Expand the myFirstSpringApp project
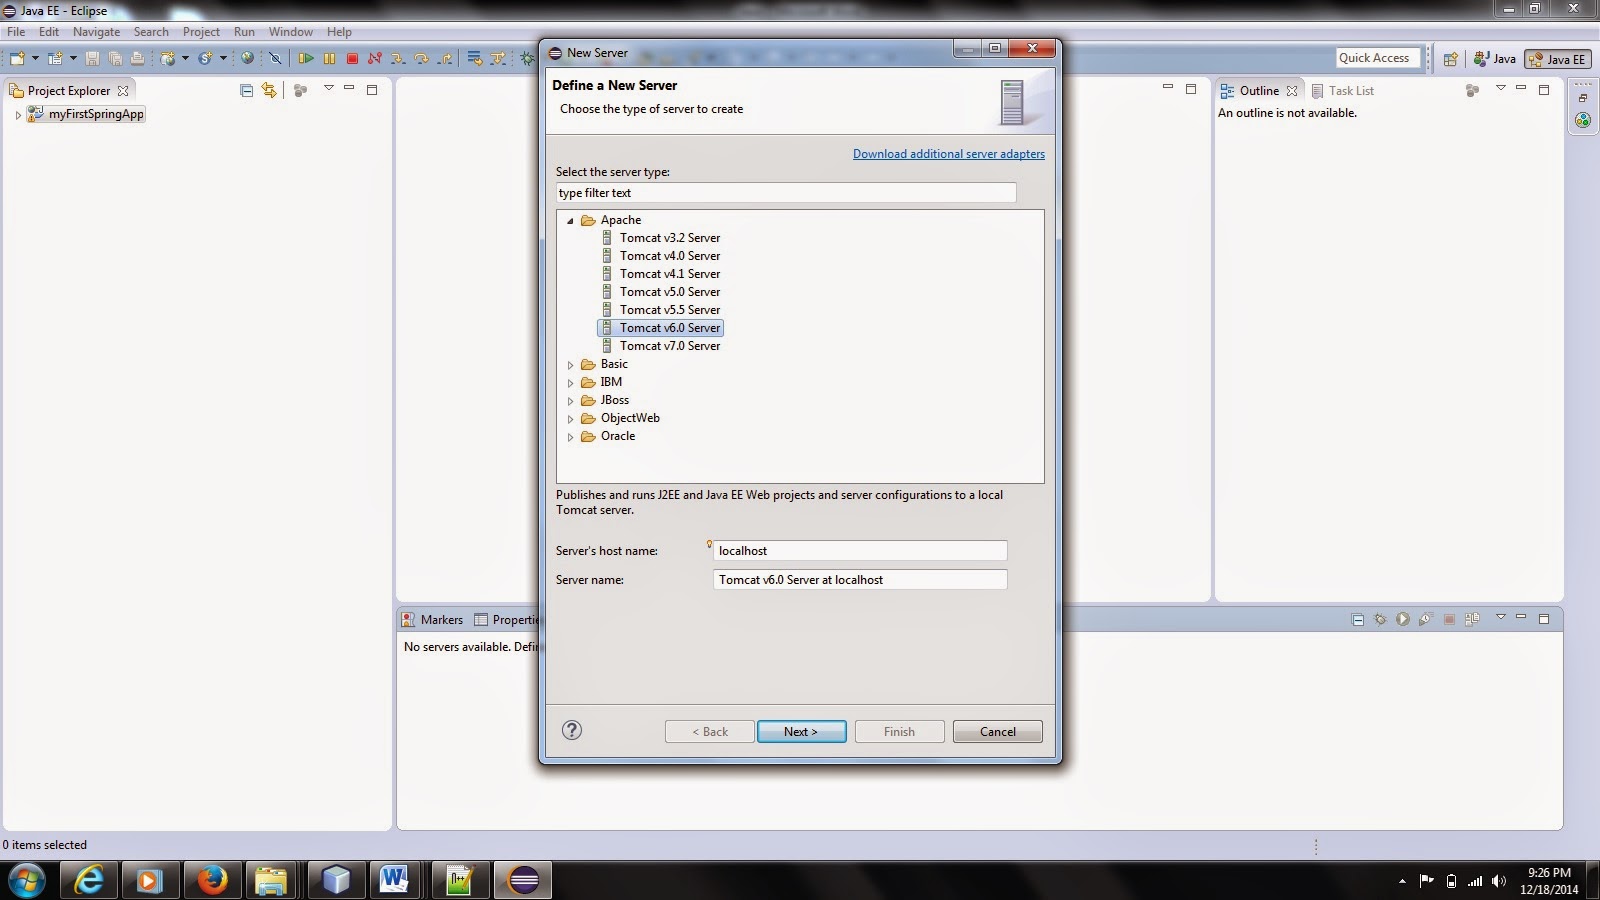The width and height of the screenshot is (1600, 900). point(18,114)
